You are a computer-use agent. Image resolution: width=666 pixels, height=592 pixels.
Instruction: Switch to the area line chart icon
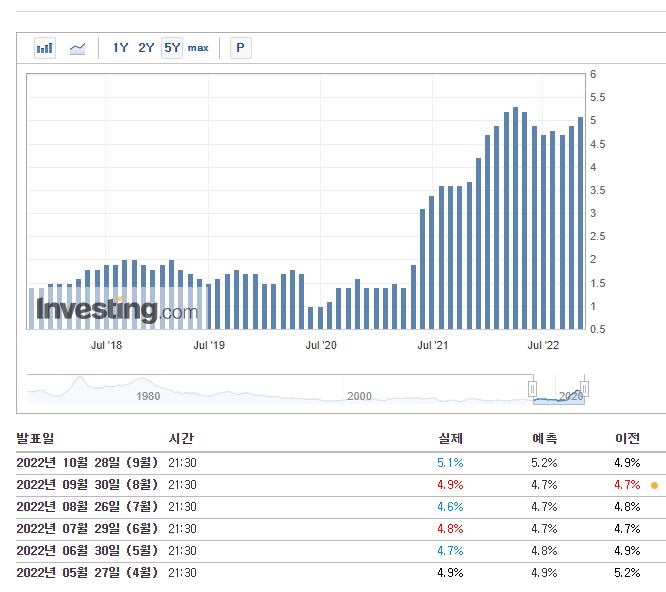click(x=77, y=48)
